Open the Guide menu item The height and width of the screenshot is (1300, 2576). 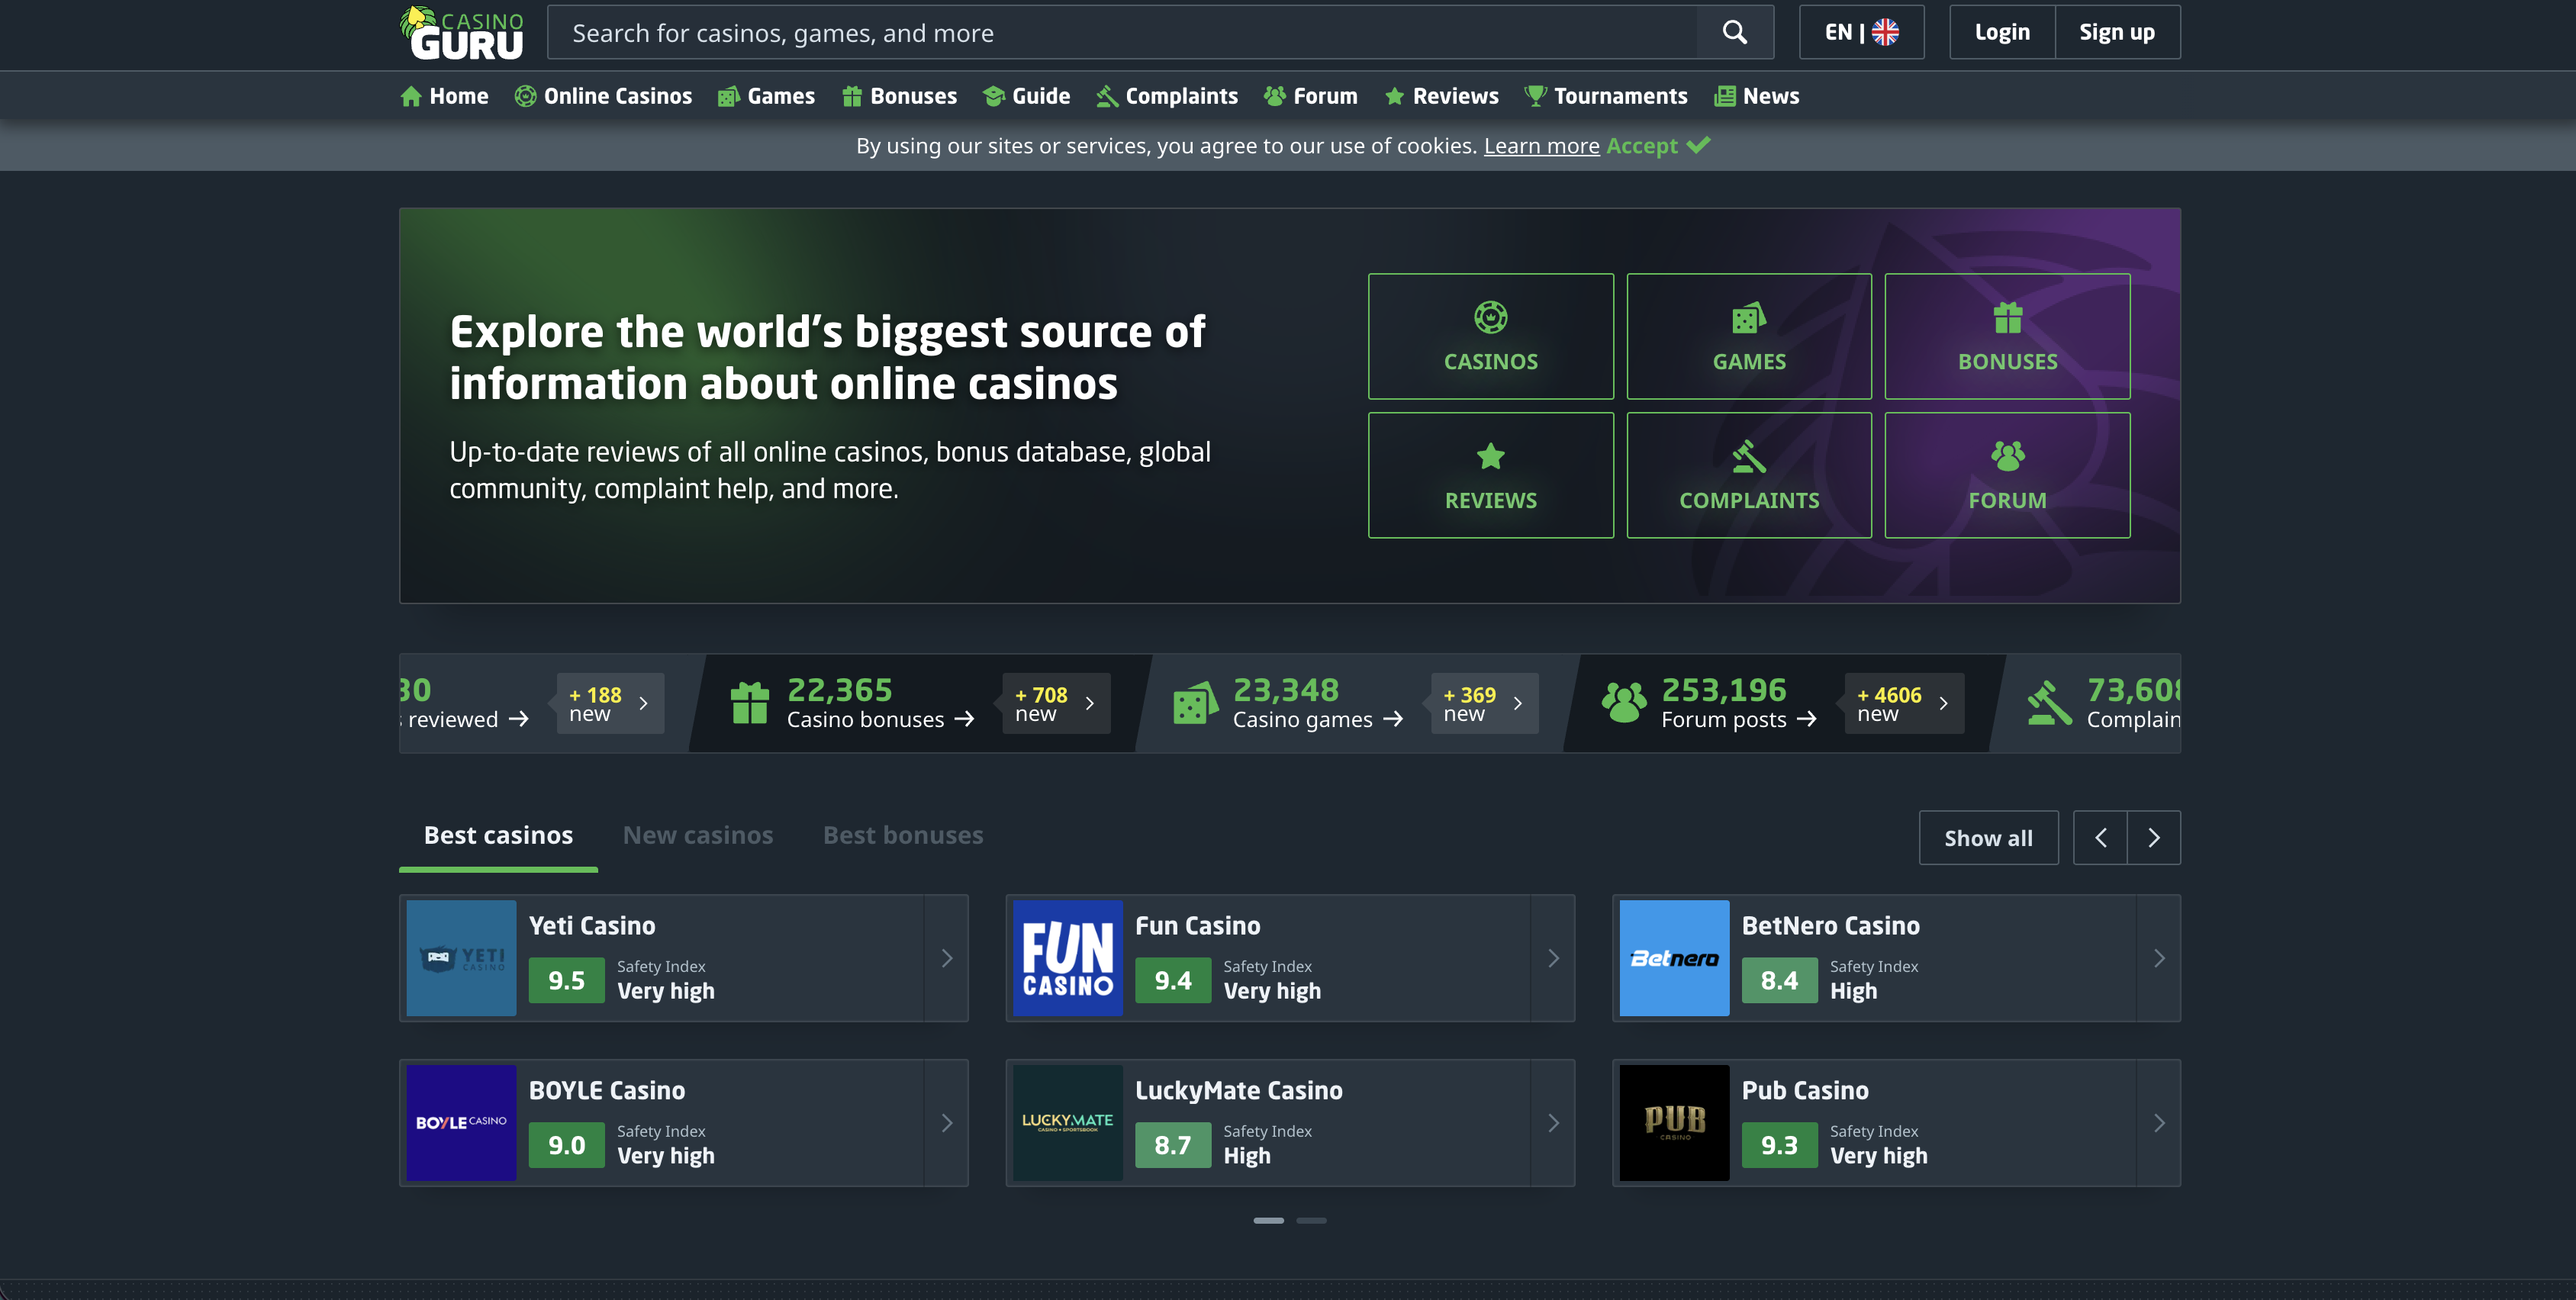point(1026,96)
